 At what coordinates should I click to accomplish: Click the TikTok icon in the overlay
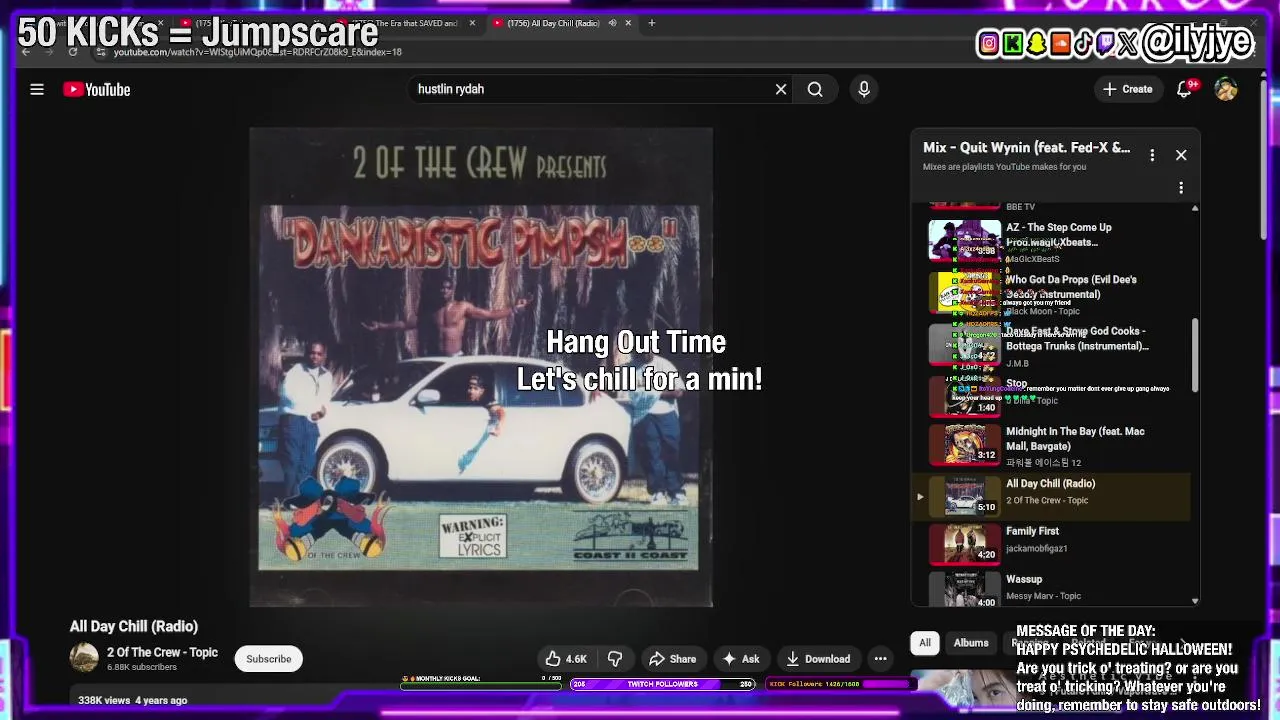pos(1083,43)
